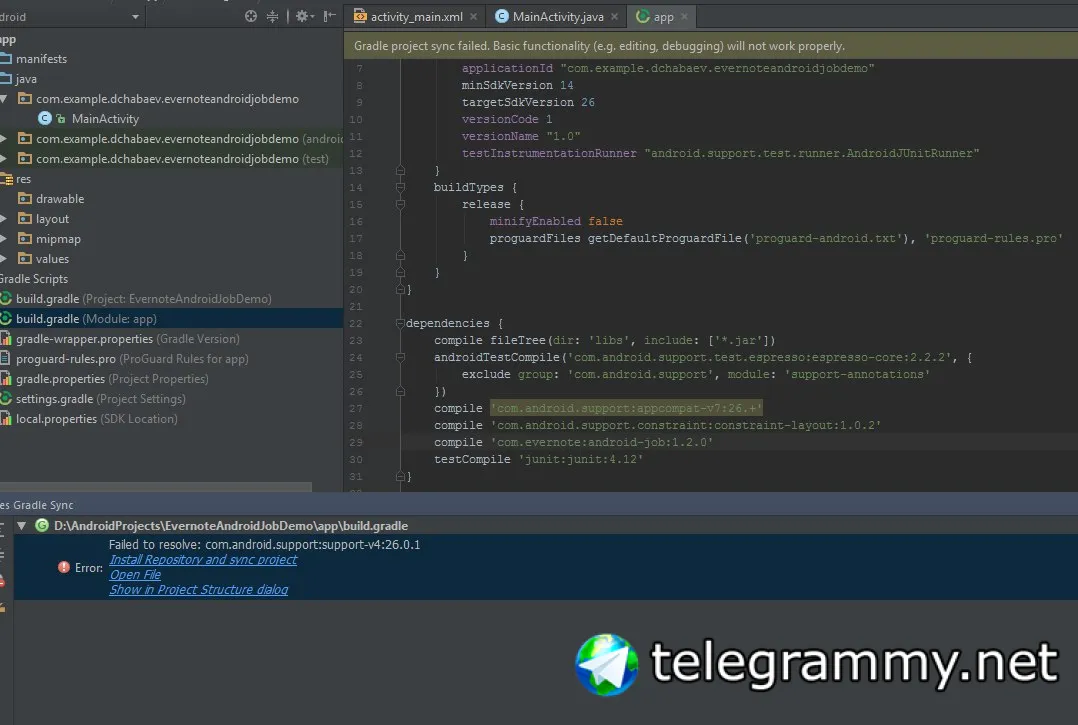Select build.gradle (Module: app)
Image resolution: width=1078 pixels, height=725 pixels.
point(171,318)
